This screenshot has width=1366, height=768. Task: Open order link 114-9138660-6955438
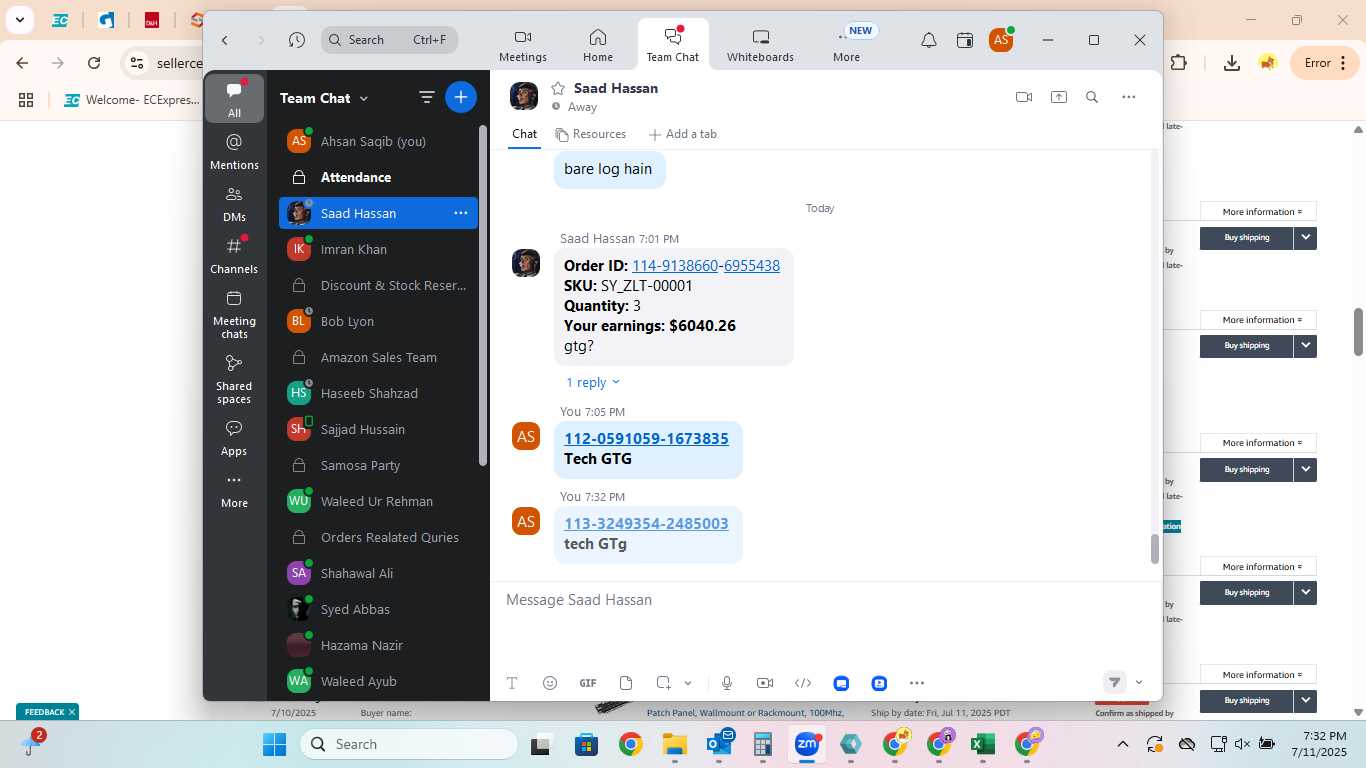(x=706, y=266)
